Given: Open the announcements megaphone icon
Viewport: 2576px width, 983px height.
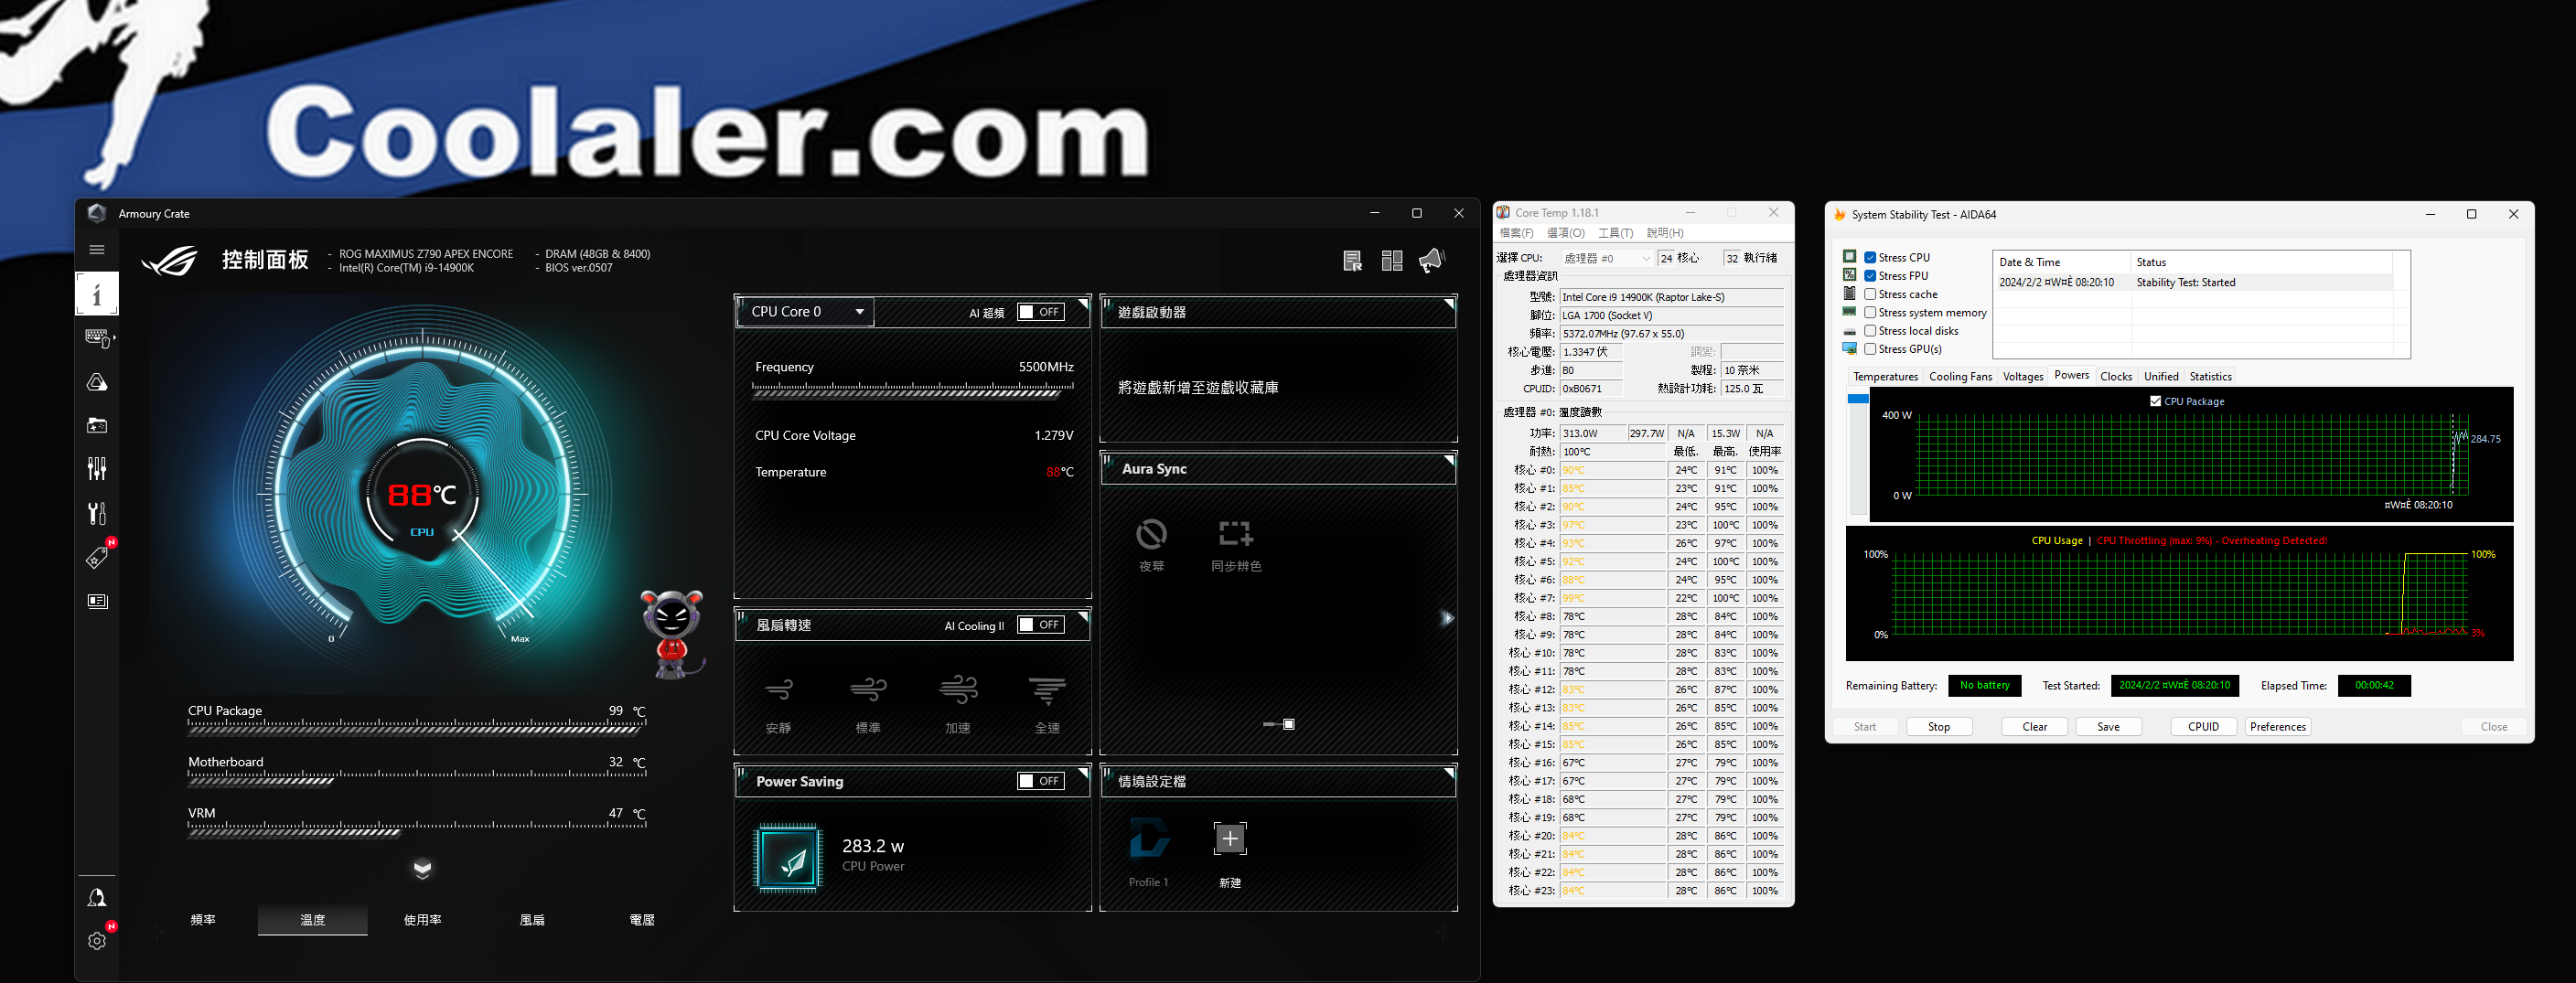Looking at the screenshot, I should pos(1432,261).
